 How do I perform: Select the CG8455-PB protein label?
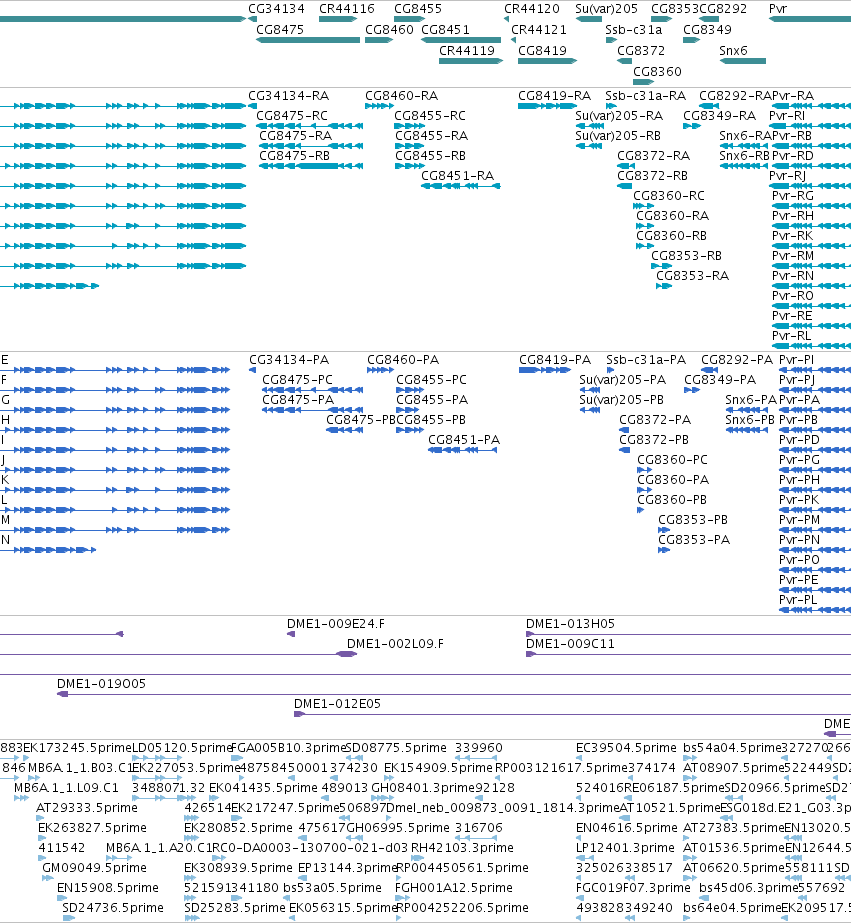(431, 420)
